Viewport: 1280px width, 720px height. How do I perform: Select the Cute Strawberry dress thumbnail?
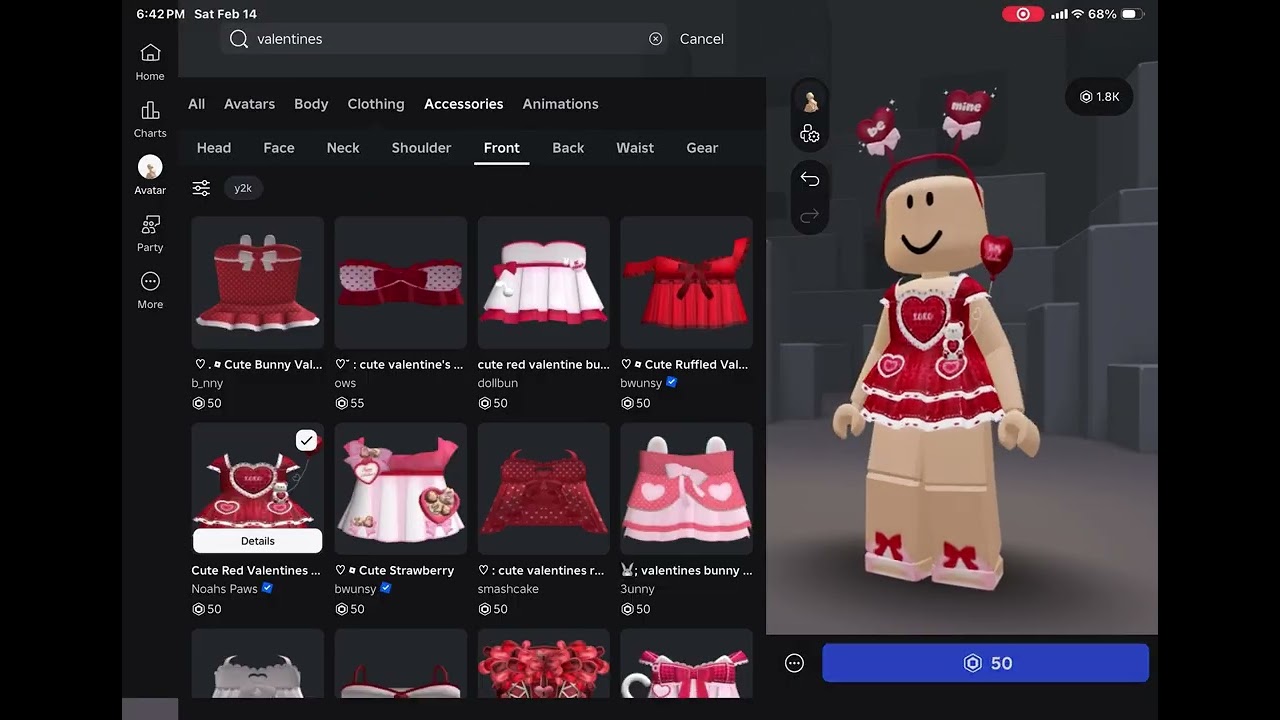click(401, 488)
